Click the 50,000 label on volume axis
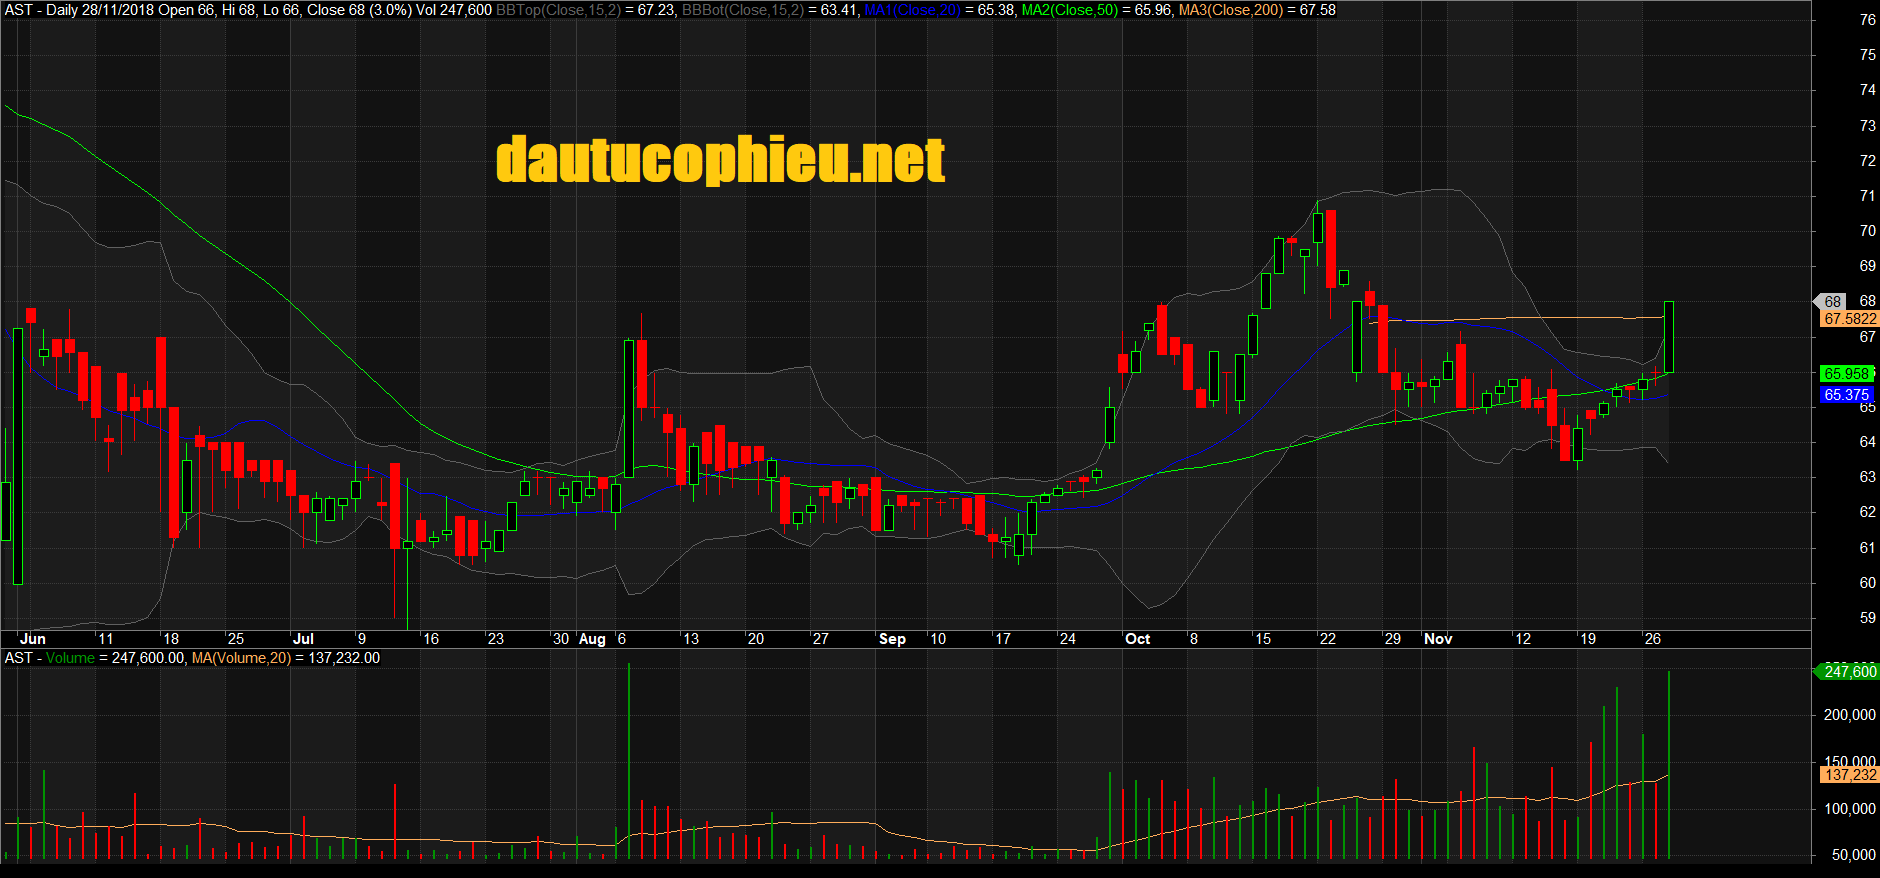Viewport: 1880px width, 878px height. [x=1854, y=855]
